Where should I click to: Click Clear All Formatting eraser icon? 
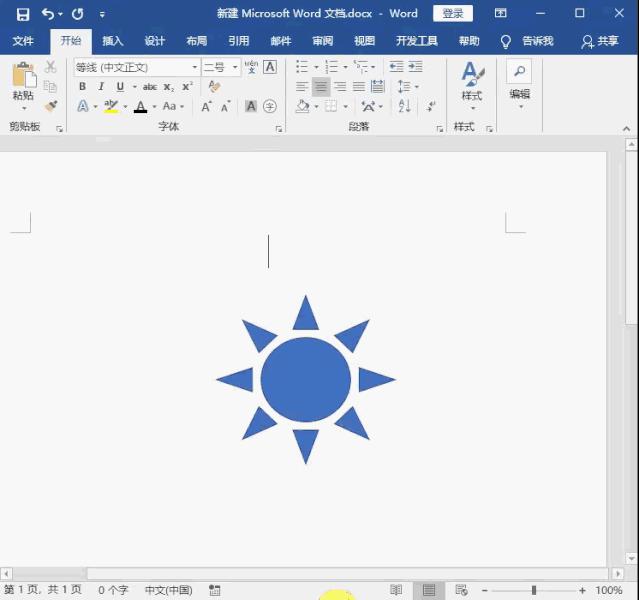pyautogui.click(x=214, y=86)
